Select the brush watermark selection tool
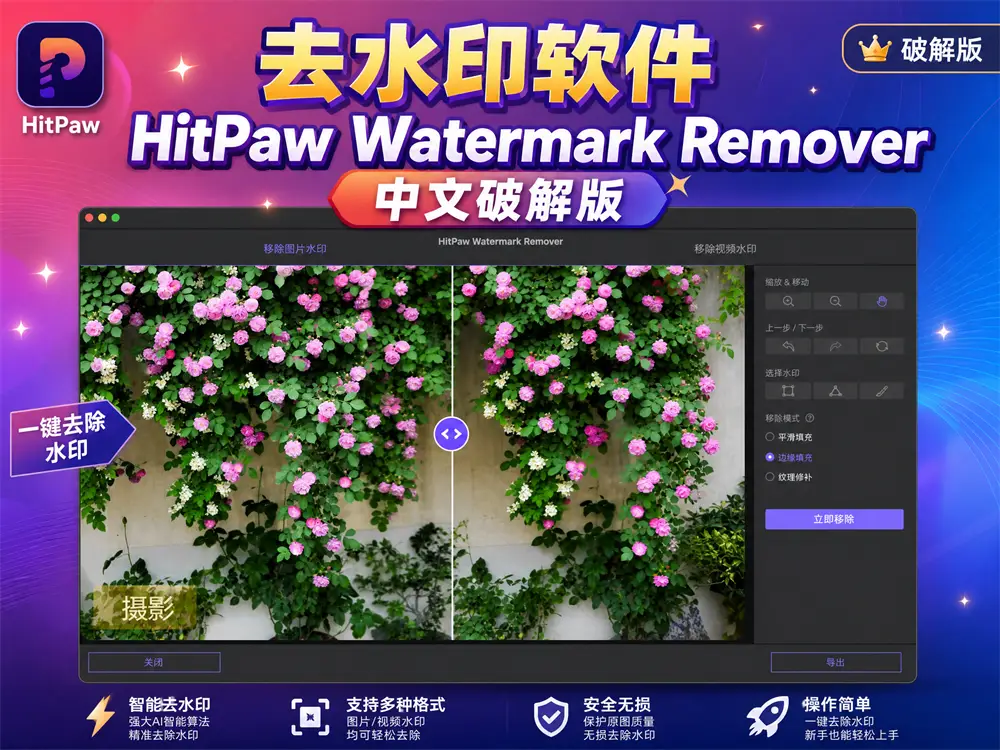1000x750 pixels. click(881, 391)
